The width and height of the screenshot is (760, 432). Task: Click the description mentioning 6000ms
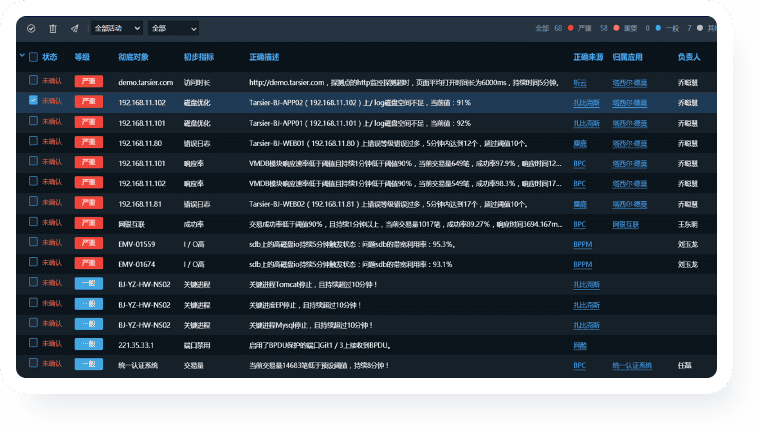coord(404,82)
